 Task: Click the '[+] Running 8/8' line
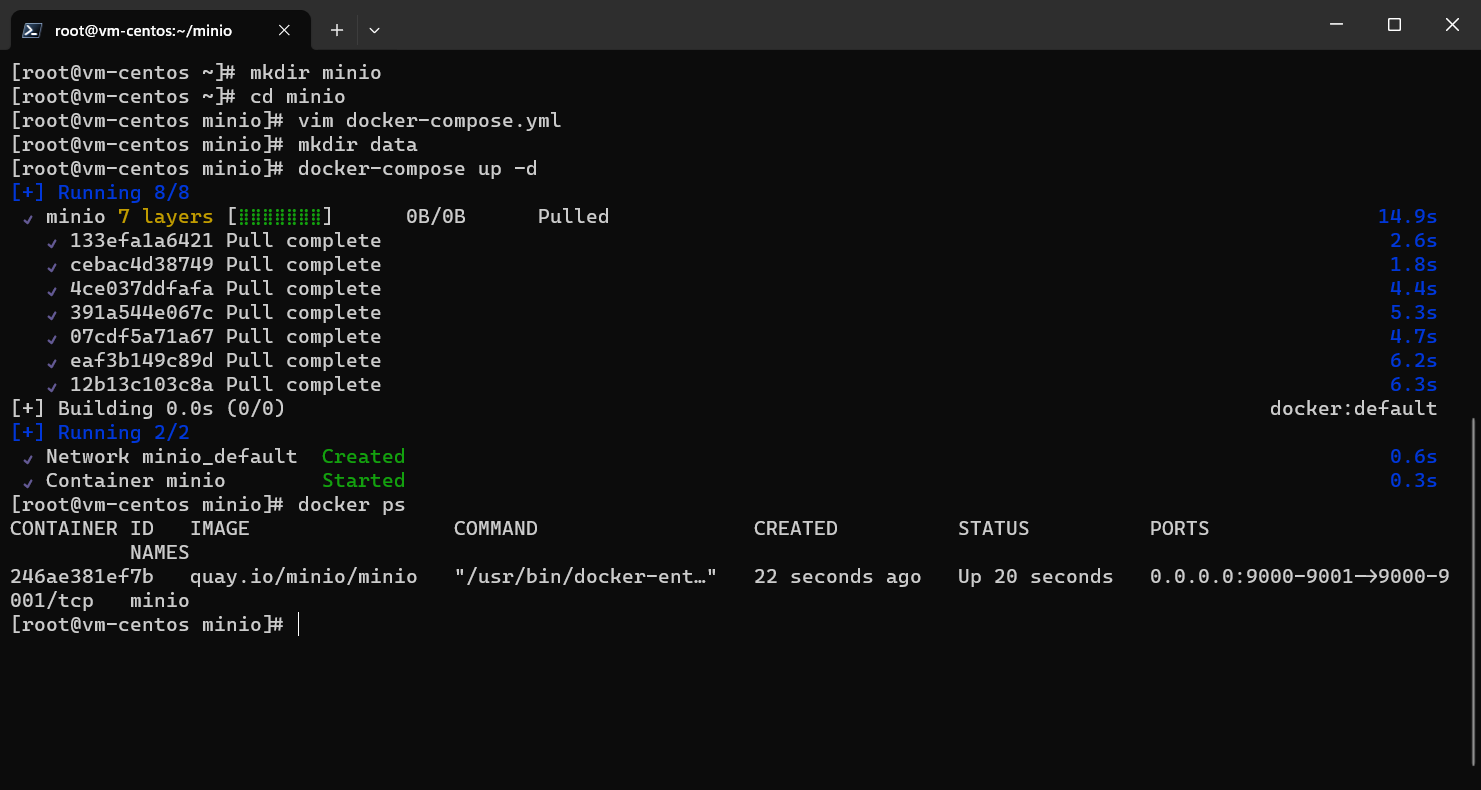100,193
